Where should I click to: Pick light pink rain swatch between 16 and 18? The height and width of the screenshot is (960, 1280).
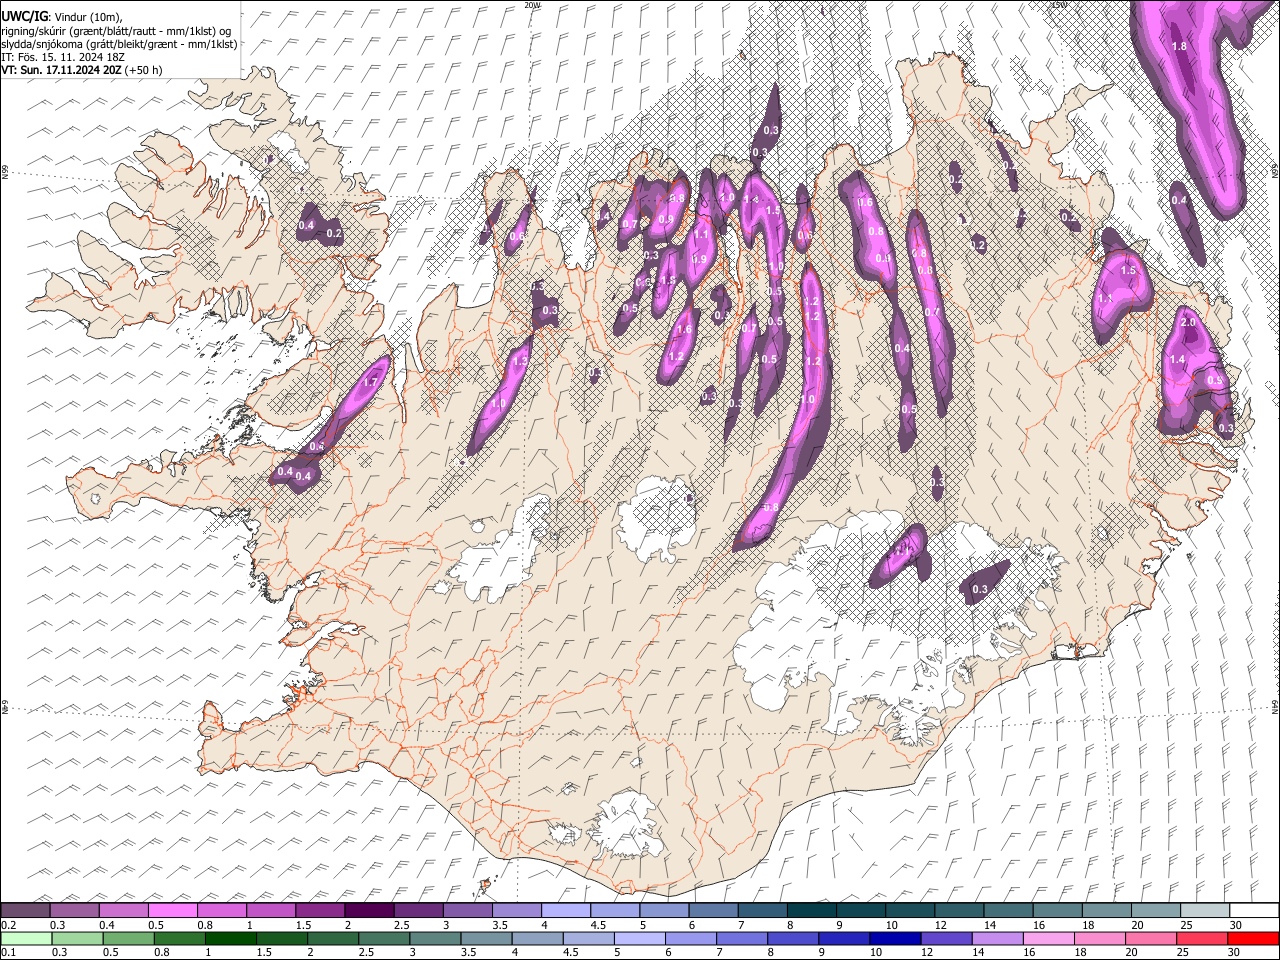pos(1049,938)
